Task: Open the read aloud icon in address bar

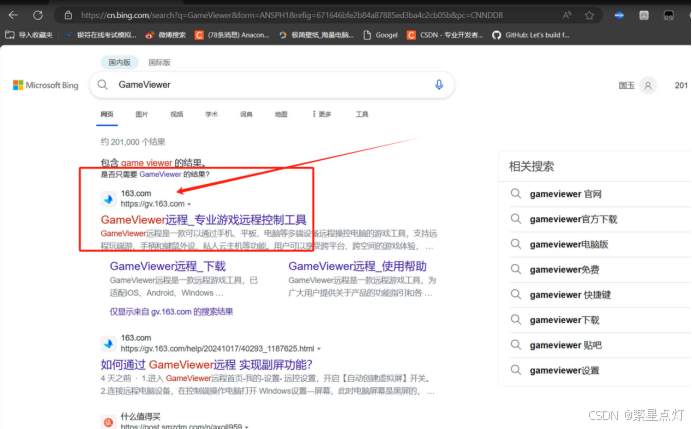Action: [x=567, y=15]
